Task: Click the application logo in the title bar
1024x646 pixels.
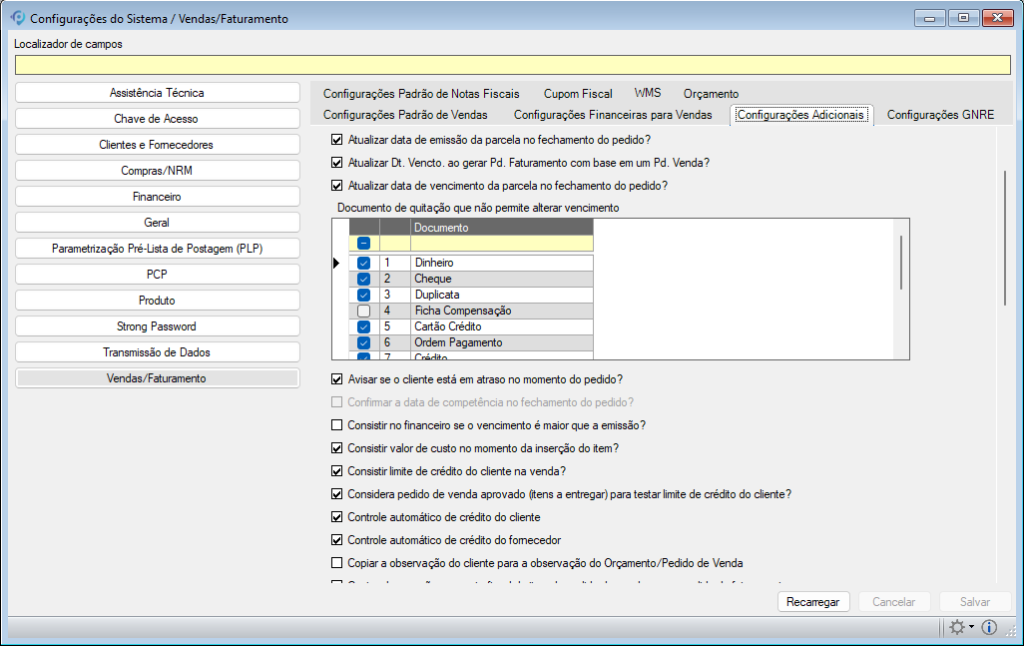Action: 16,18
